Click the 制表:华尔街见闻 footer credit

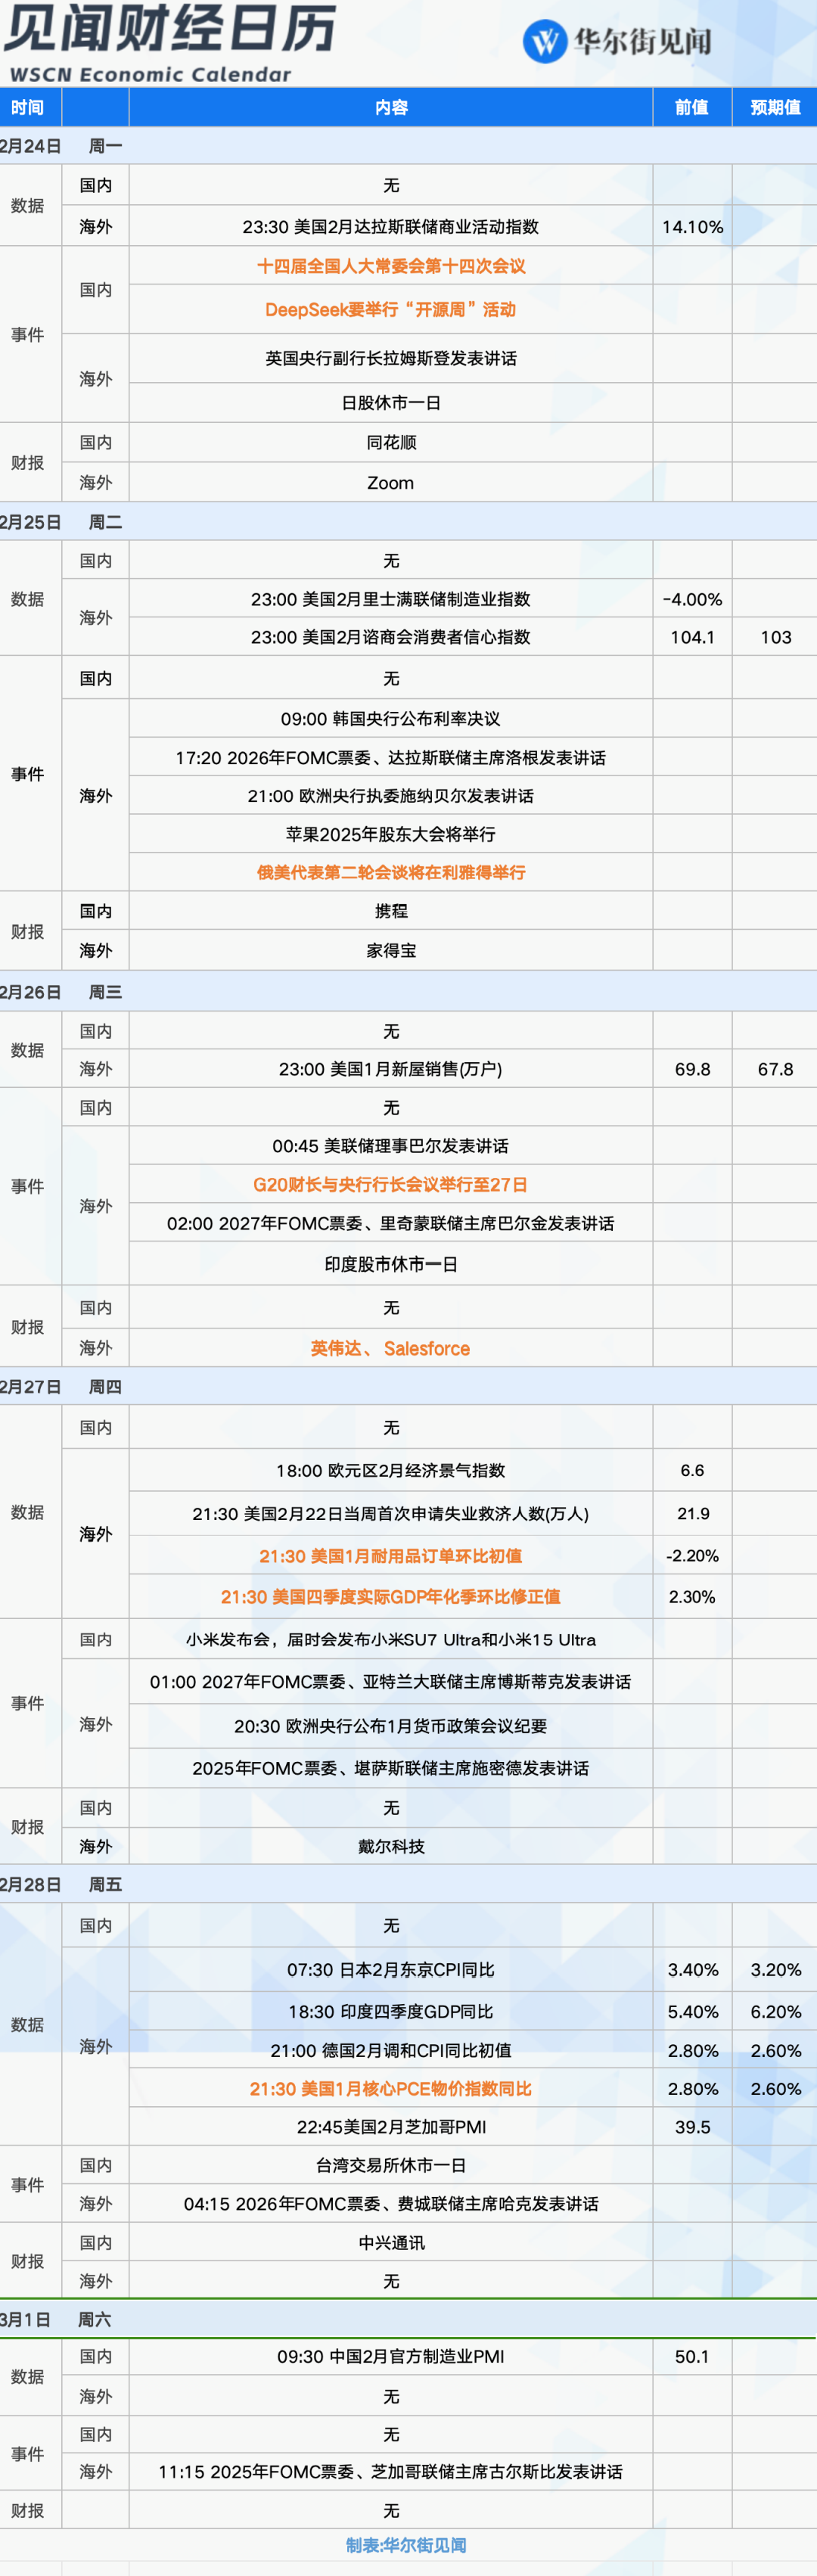[x=406, y=2545]
